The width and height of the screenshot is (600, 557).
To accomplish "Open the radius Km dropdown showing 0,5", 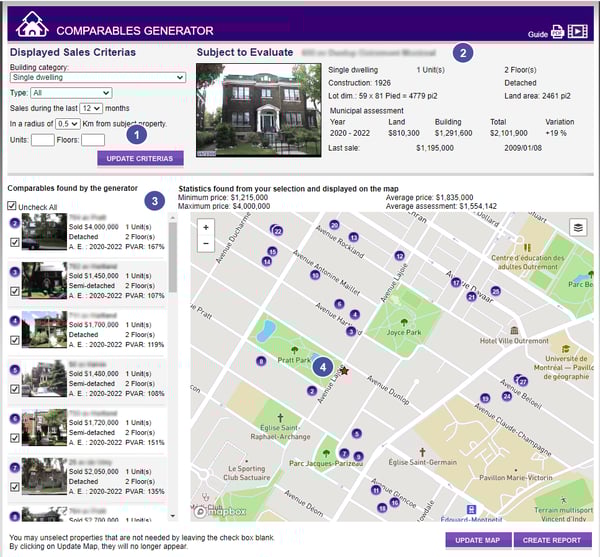I will (68, 124).
